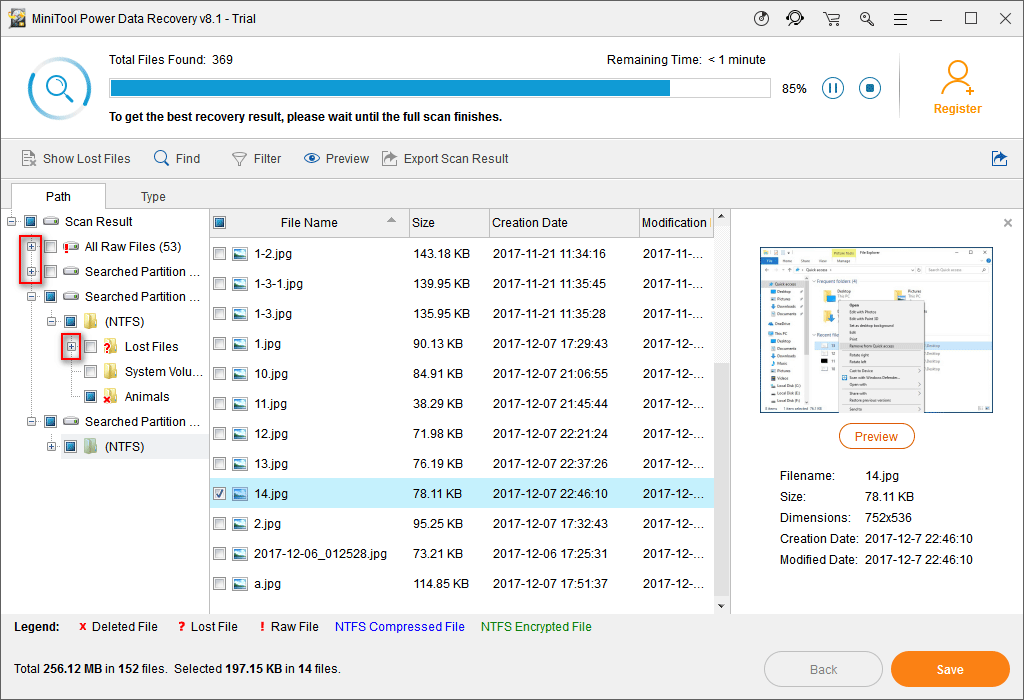
Task: Click the key license icon
Action: coord(866,19)
